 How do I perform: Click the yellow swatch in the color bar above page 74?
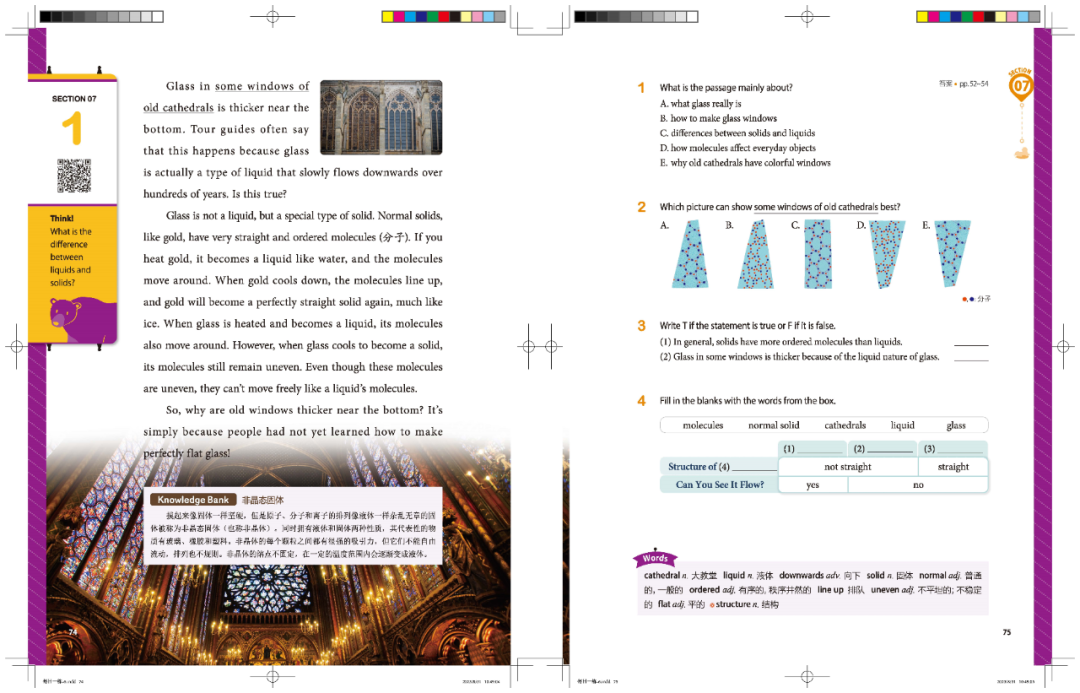point(388,17)
